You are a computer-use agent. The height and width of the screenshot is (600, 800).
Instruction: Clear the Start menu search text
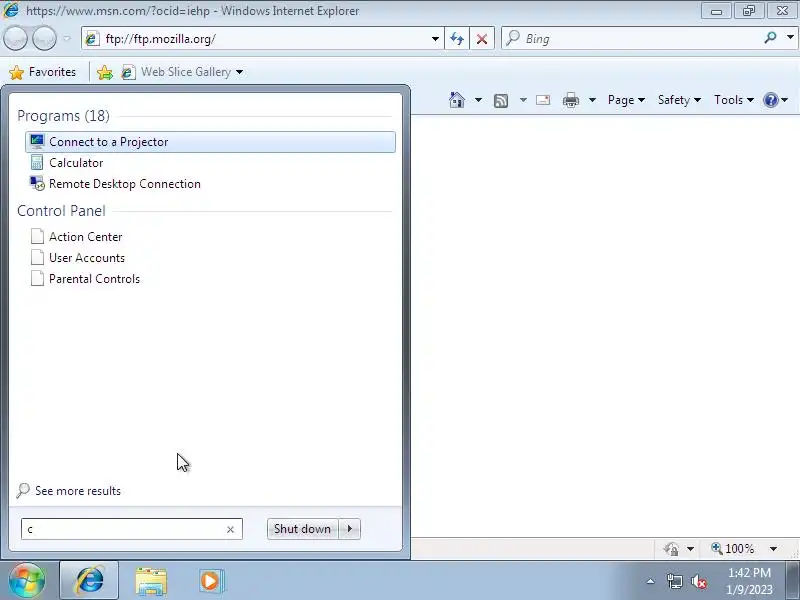[230, 530]
